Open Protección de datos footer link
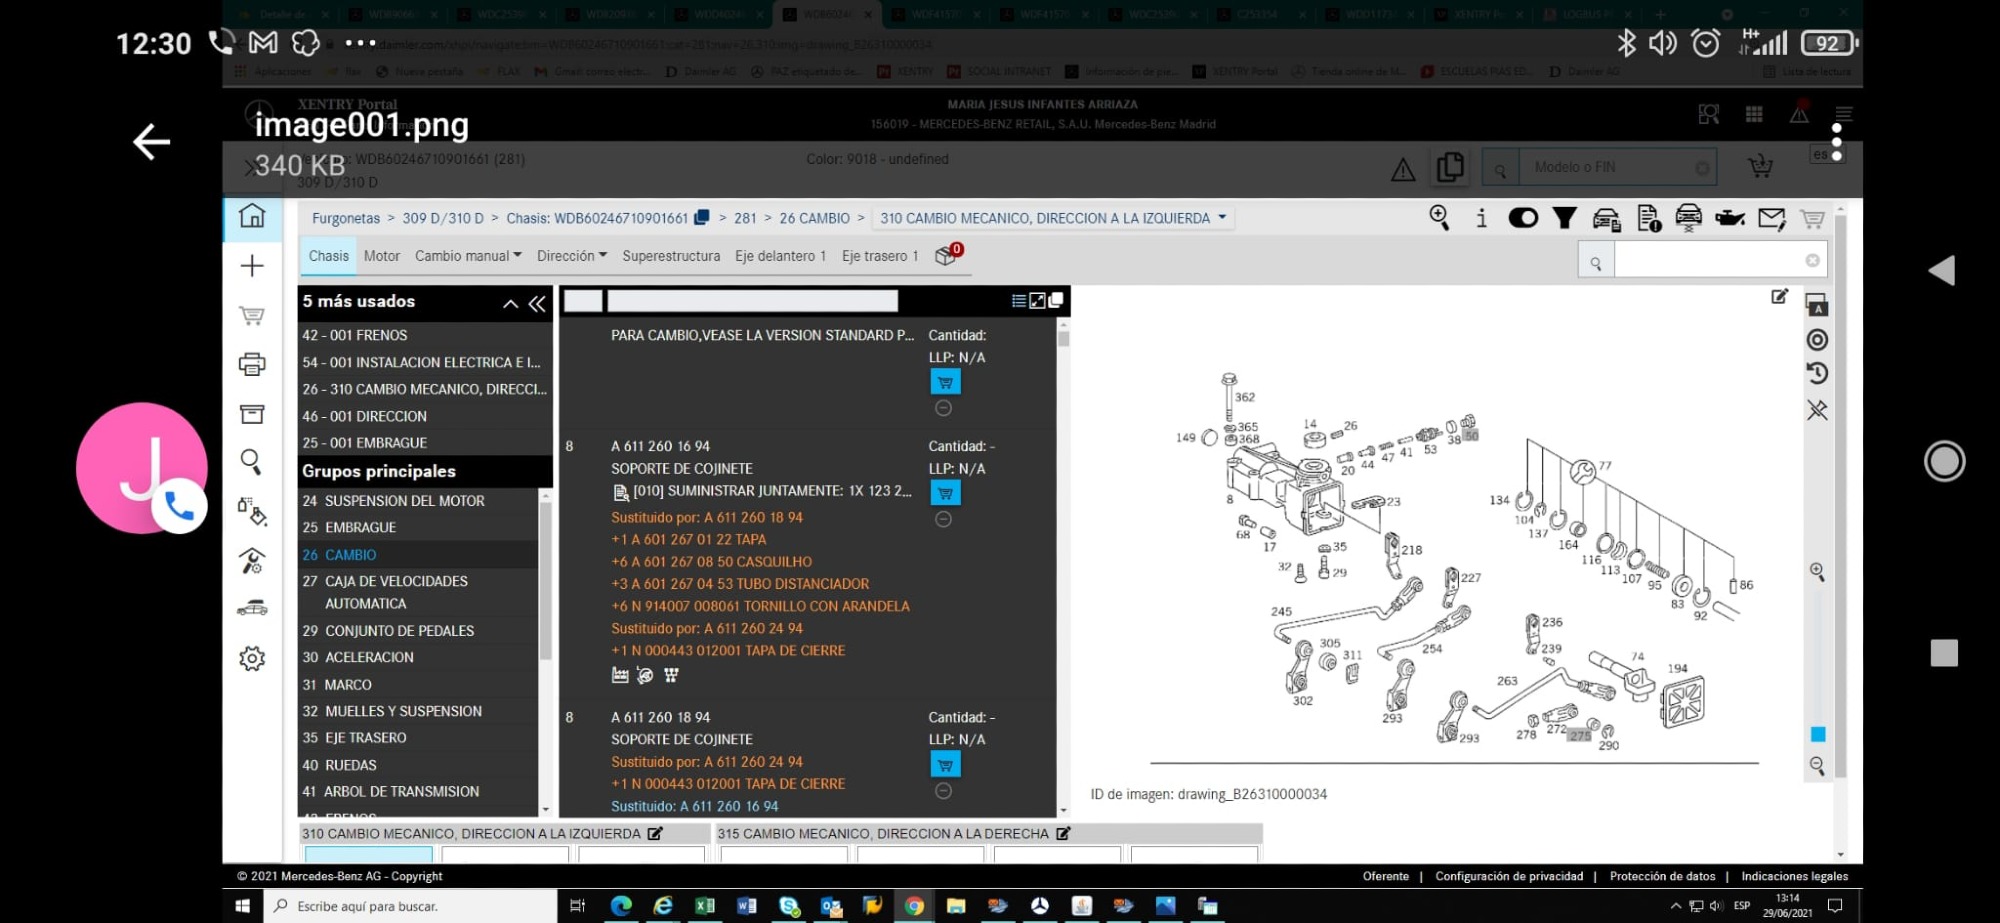The height and width of the screenshot is (923, 2000). (1662, 876)
